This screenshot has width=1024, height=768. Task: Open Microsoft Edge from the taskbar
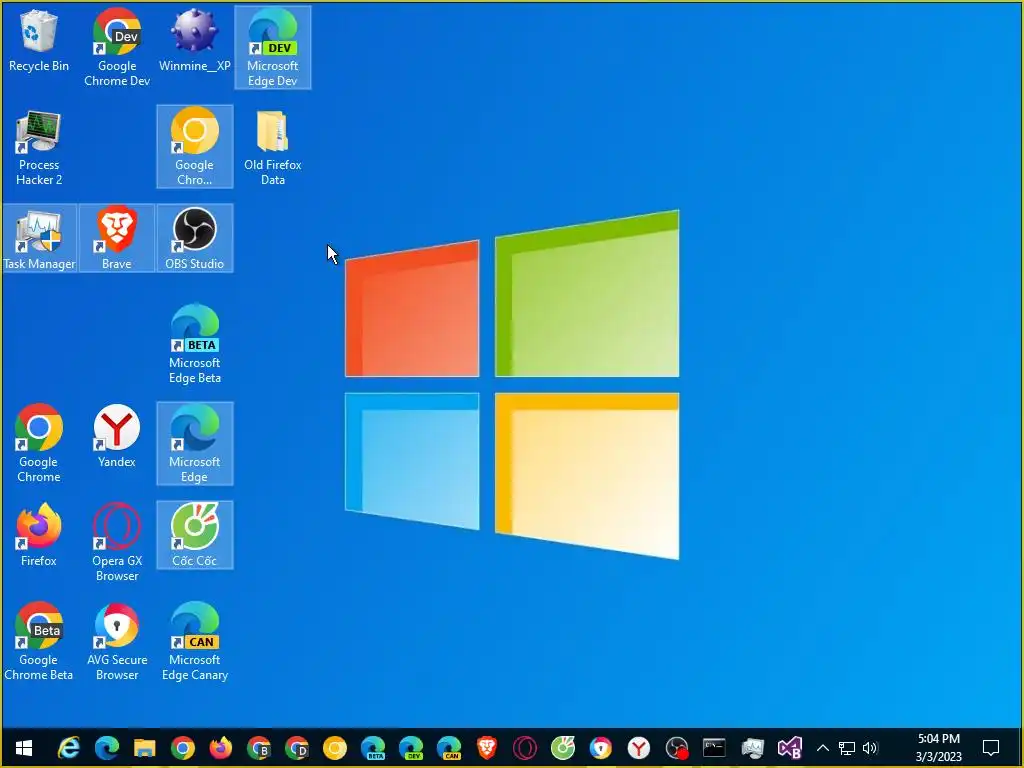[x=107, y=748]
